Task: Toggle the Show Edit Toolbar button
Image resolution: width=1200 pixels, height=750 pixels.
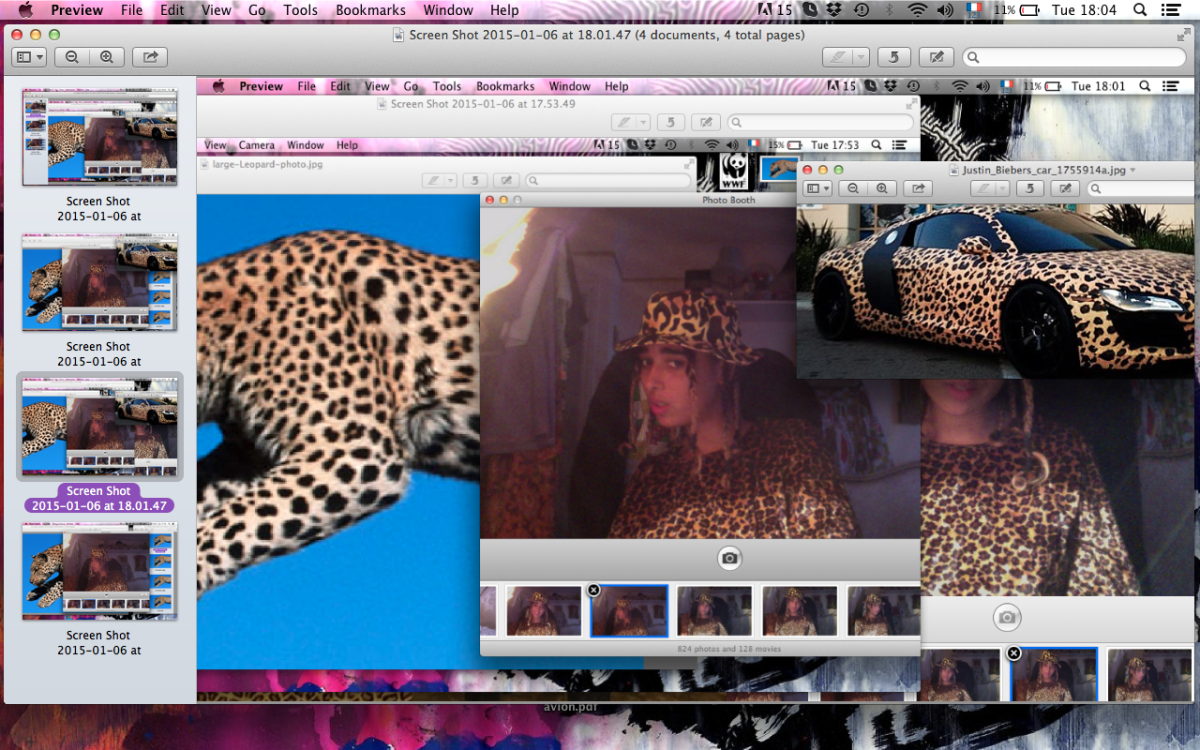Action: [936, 58]
